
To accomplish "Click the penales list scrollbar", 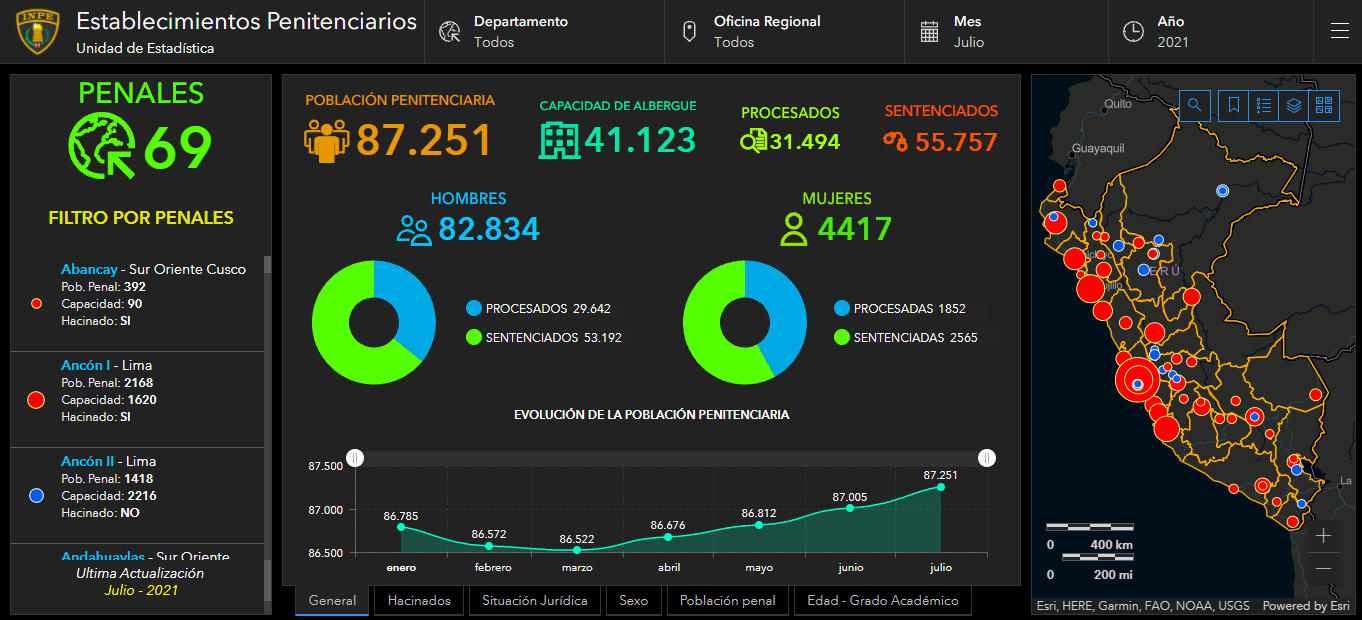I will 267,435.
